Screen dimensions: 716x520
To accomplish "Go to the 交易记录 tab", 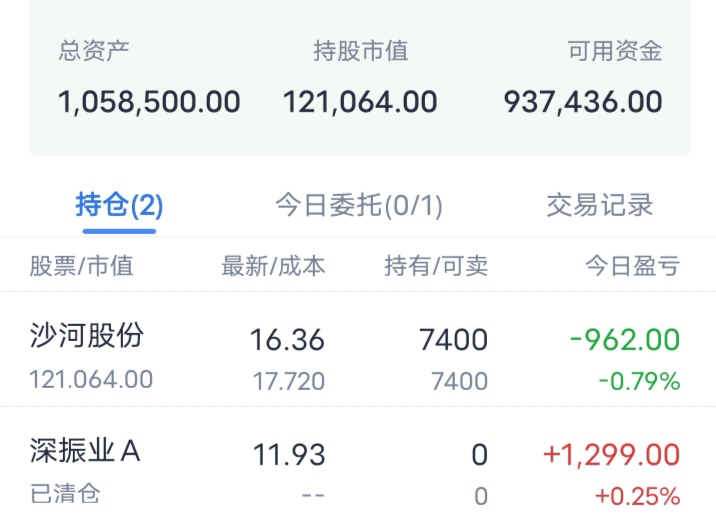I will click(599, 206).
